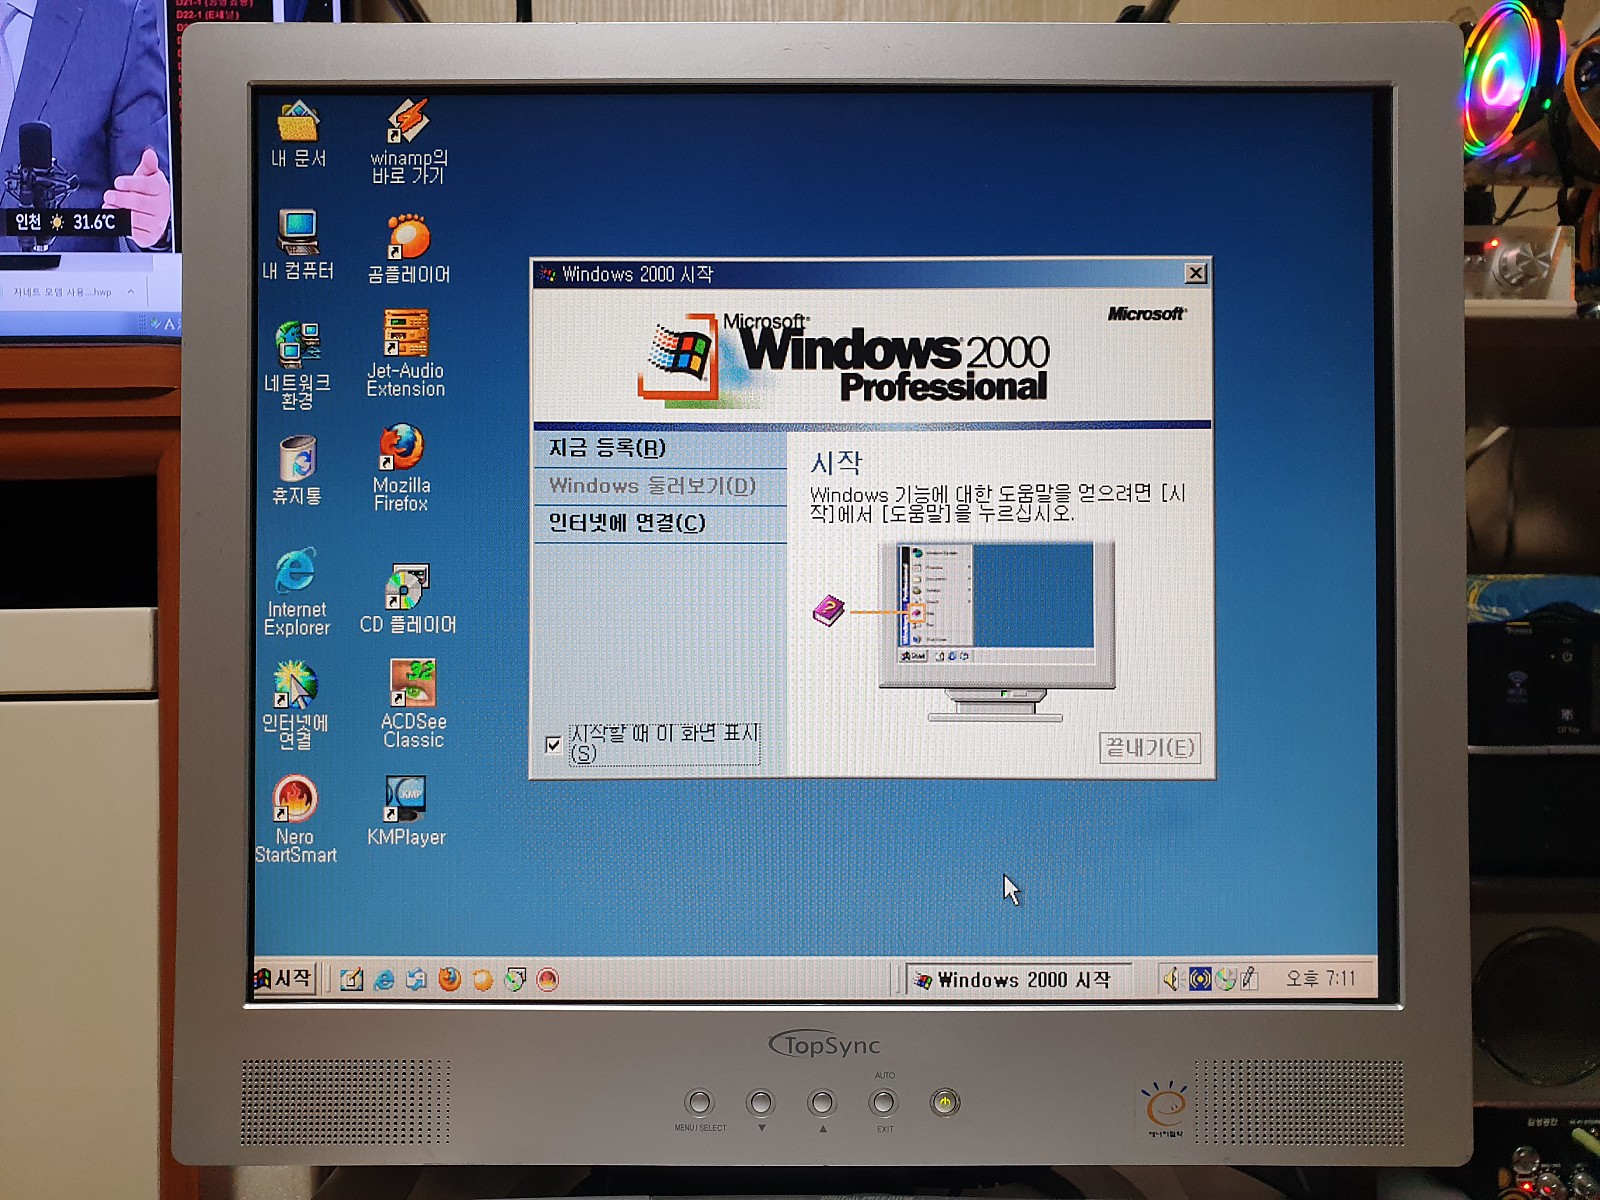Click the third quick launch icon
Viewport: 1600px width, 1200px height.
click(417, 979)
